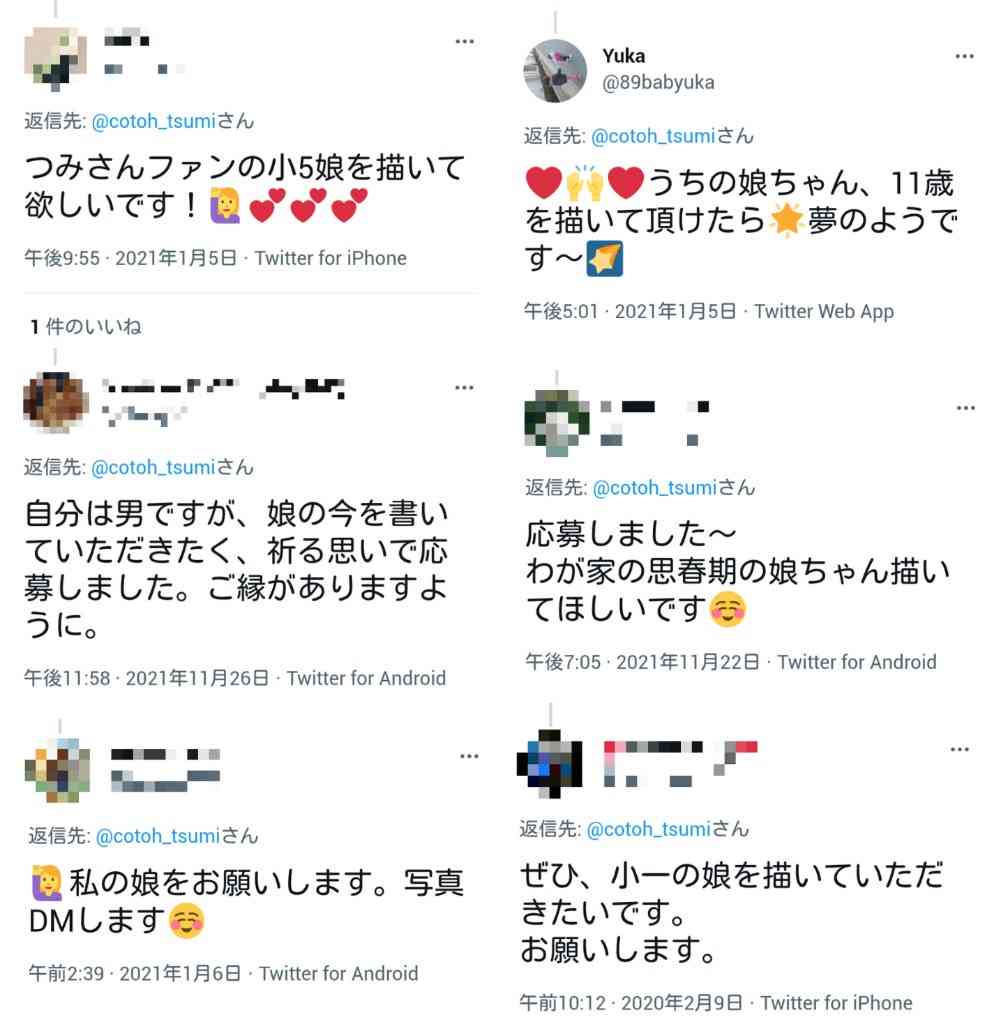Viewport: 994px width, 1024px height.
Task: Open 午後11:58 · 2021年11月26日 timestamp
Action: click(x=146, y=678)
